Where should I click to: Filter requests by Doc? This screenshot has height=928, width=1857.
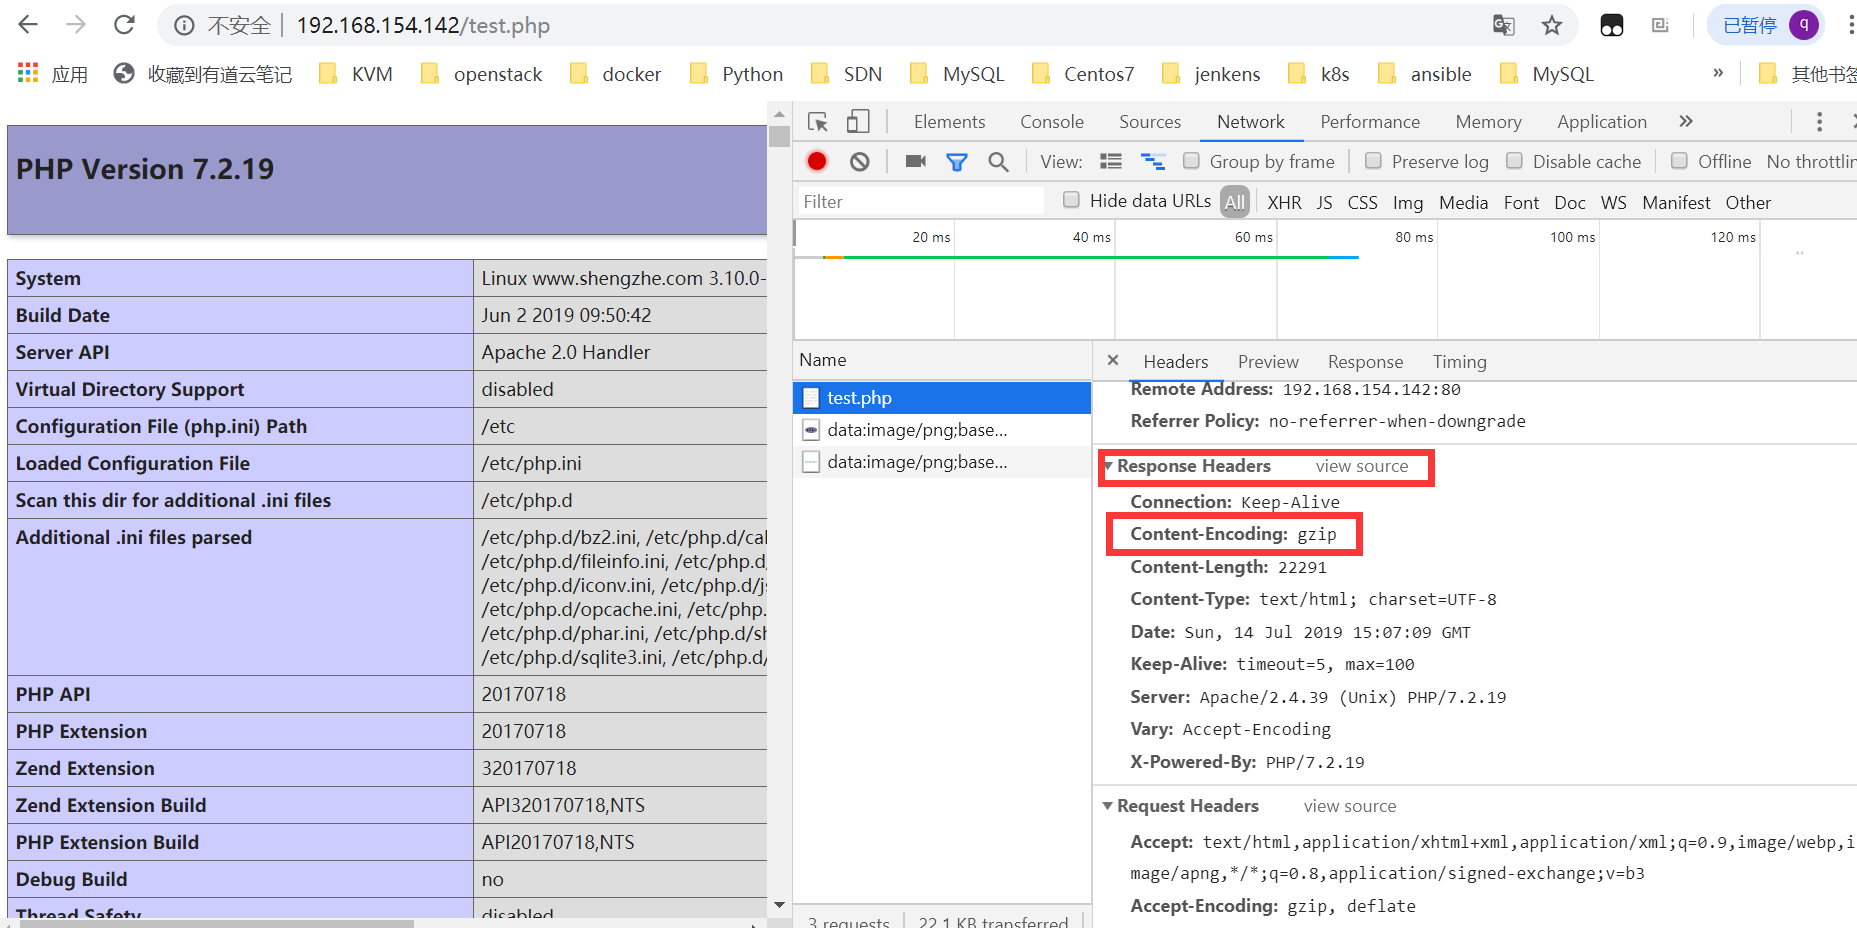coord(1570,202)
